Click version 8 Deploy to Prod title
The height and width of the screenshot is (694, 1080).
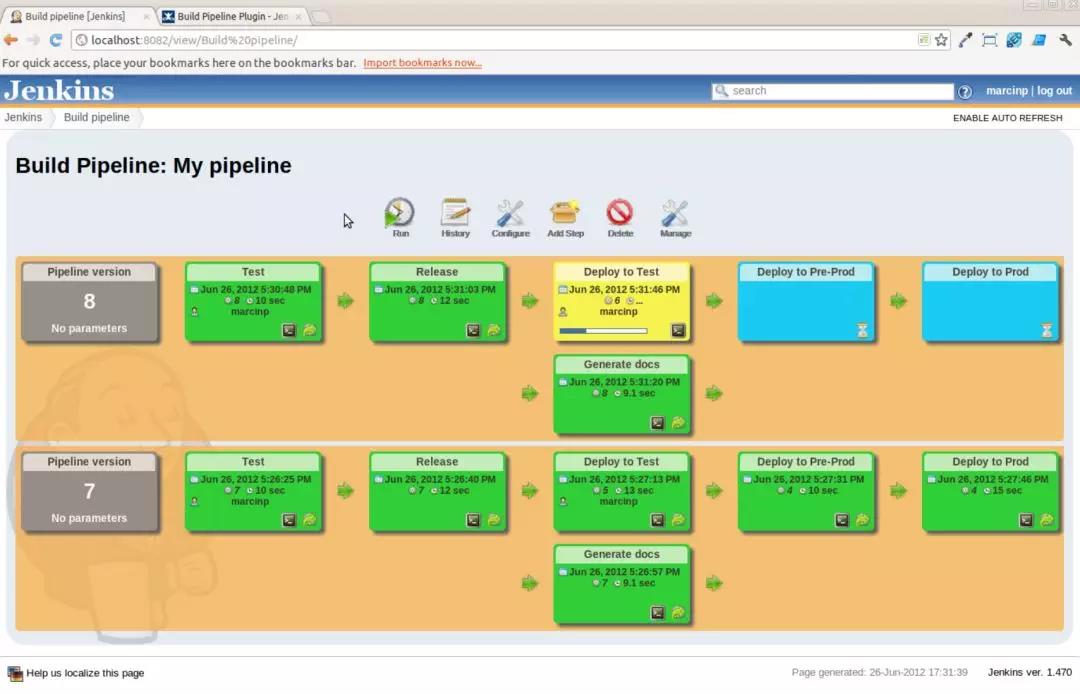990,272
